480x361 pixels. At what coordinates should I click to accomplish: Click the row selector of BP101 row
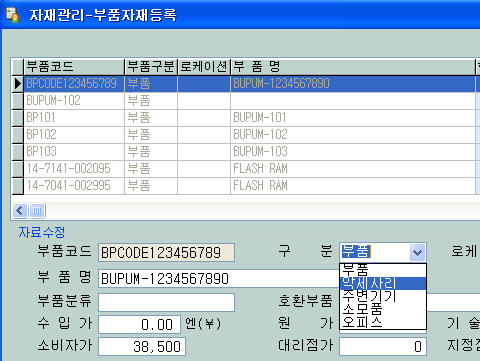pyautogui.click(x=18, y=118)
